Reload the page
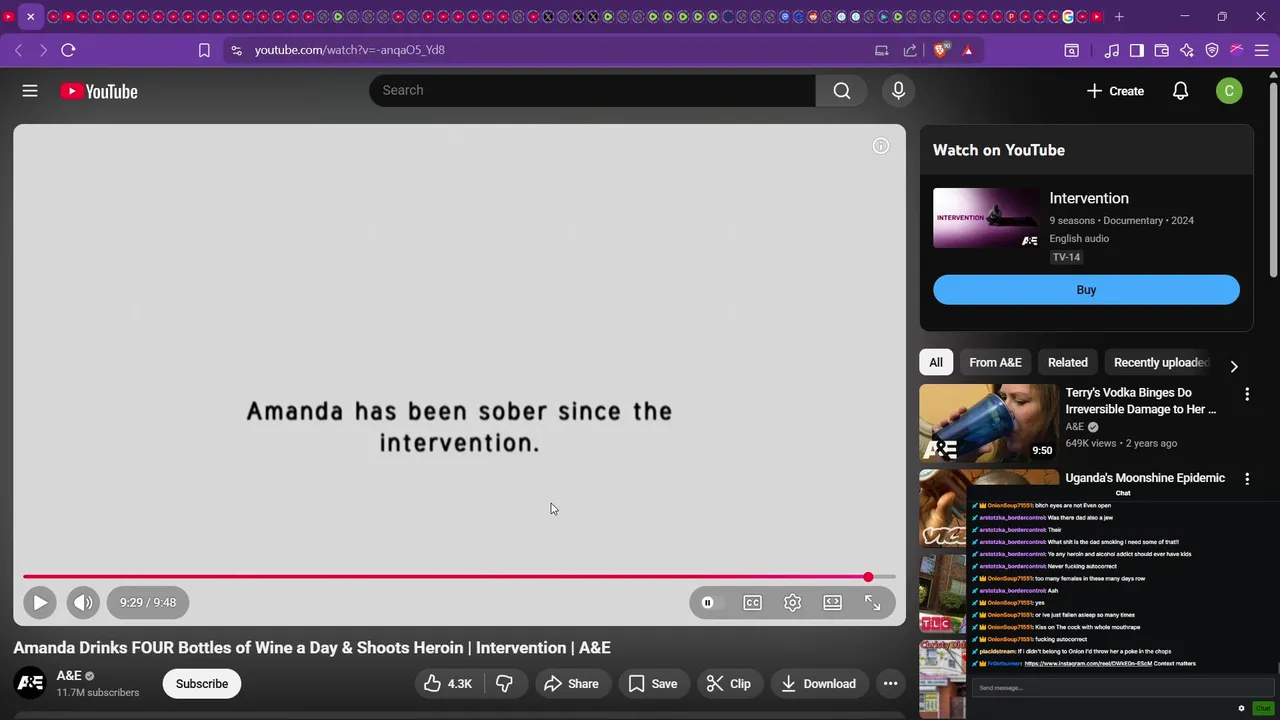Viewport: 1280px width, 720px height. click(x=68, y=50)
